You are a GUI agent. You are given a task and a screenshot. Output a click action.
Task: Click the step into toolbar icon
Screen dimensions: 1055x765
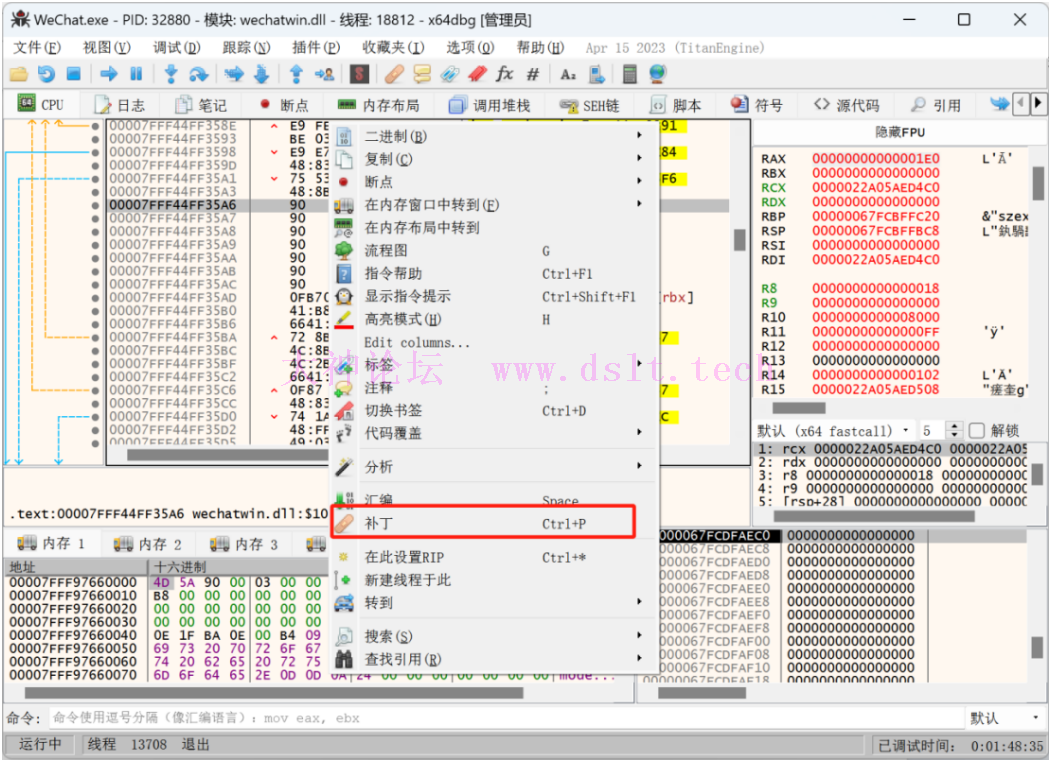click(x=171, y=74)
